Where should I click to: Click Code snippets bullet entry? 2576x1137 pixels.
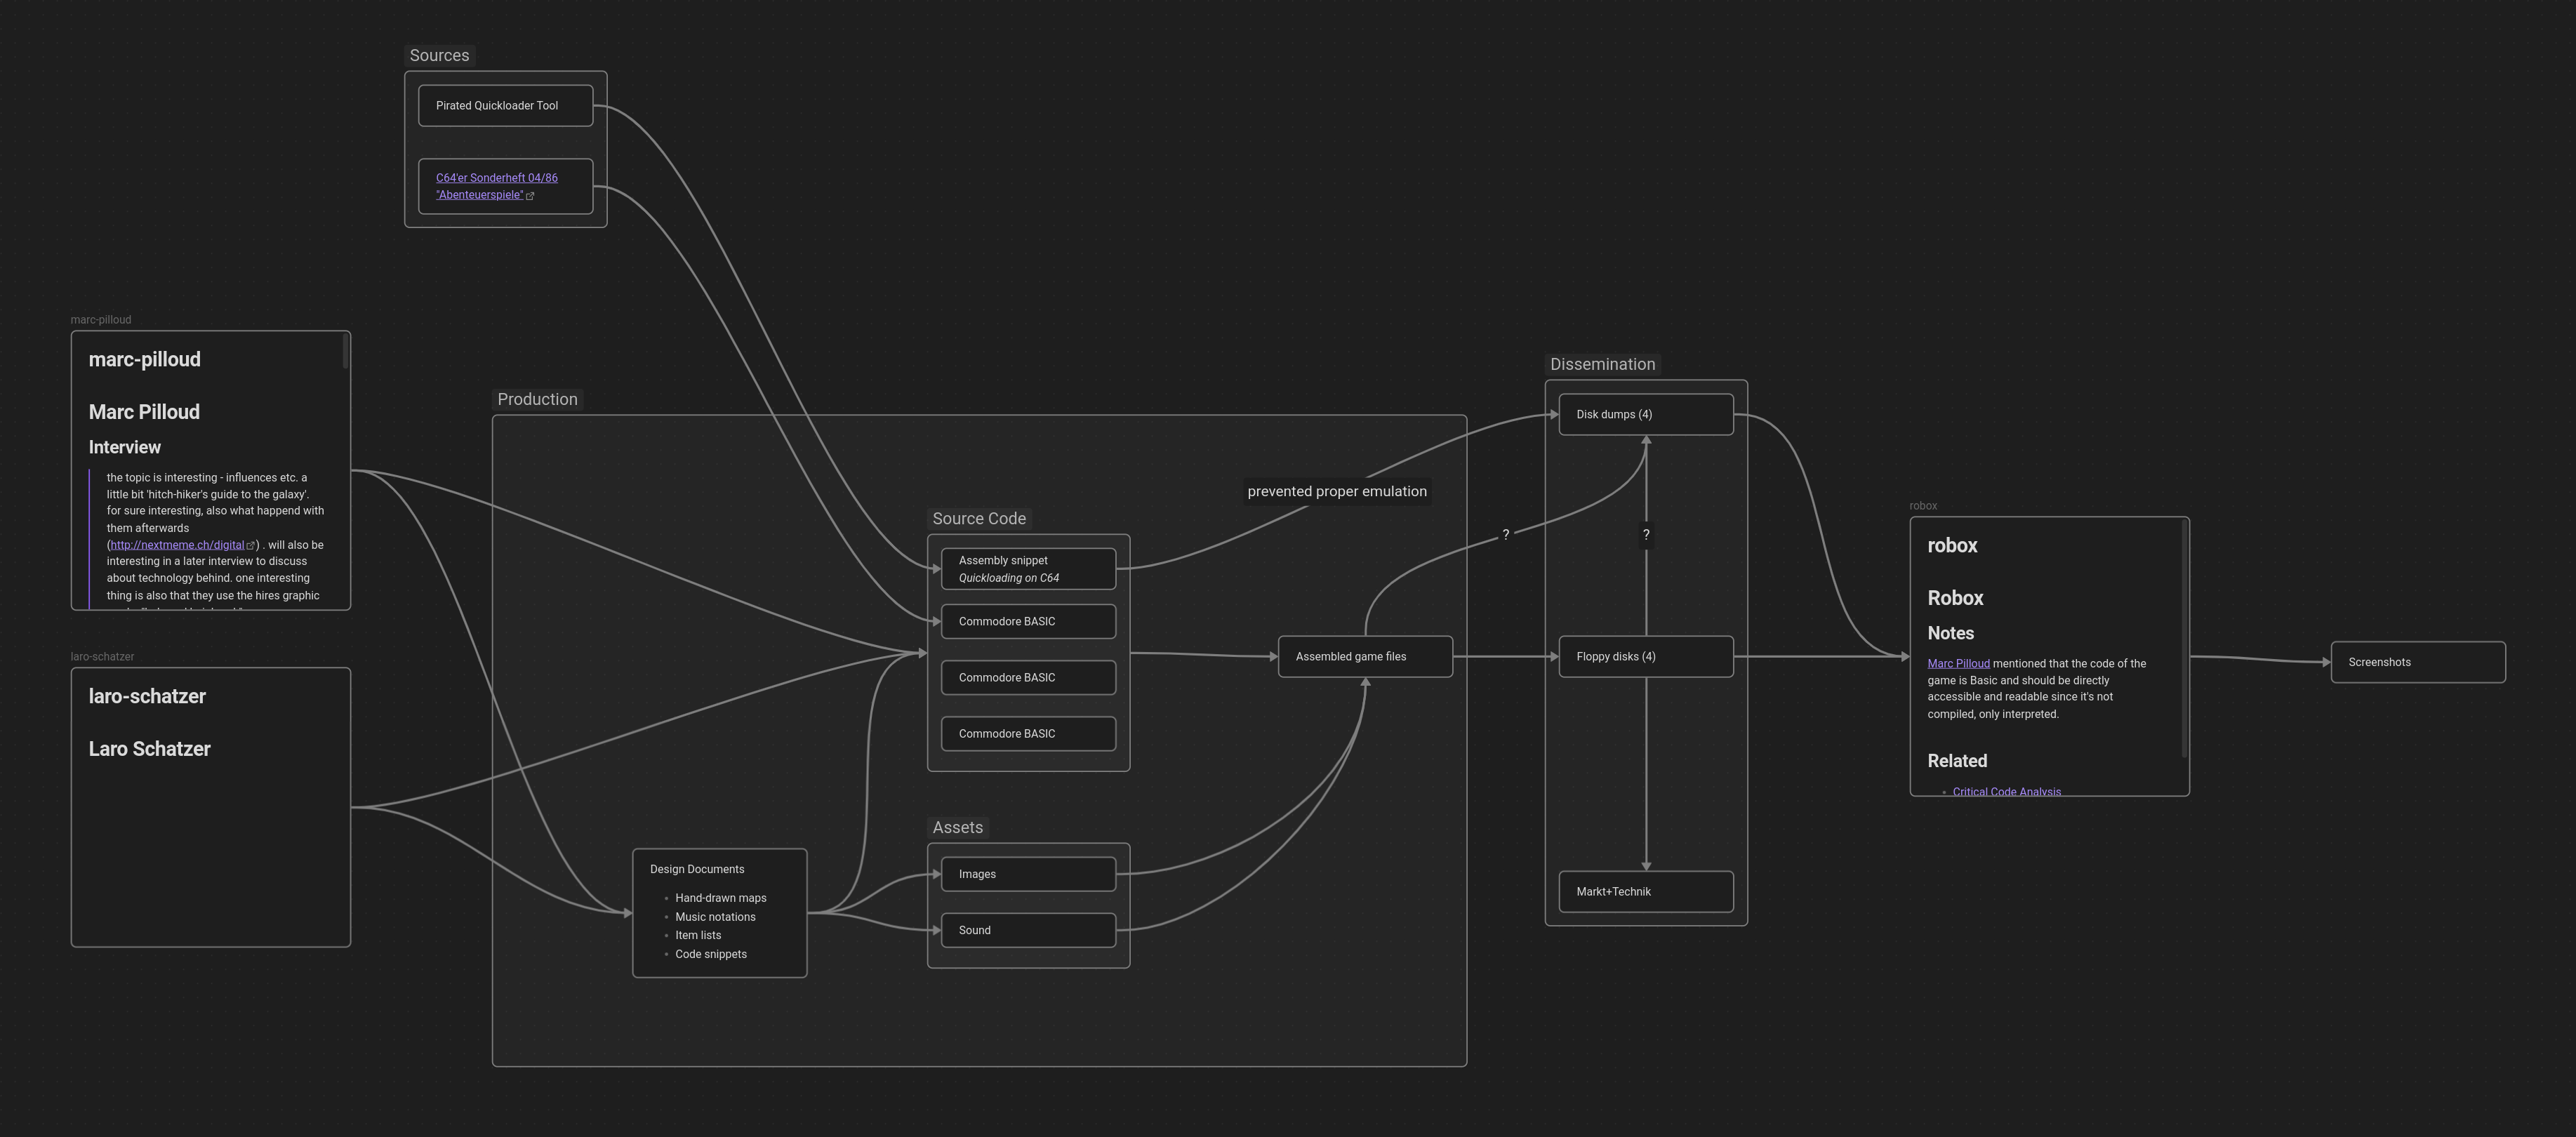(711, 954)
